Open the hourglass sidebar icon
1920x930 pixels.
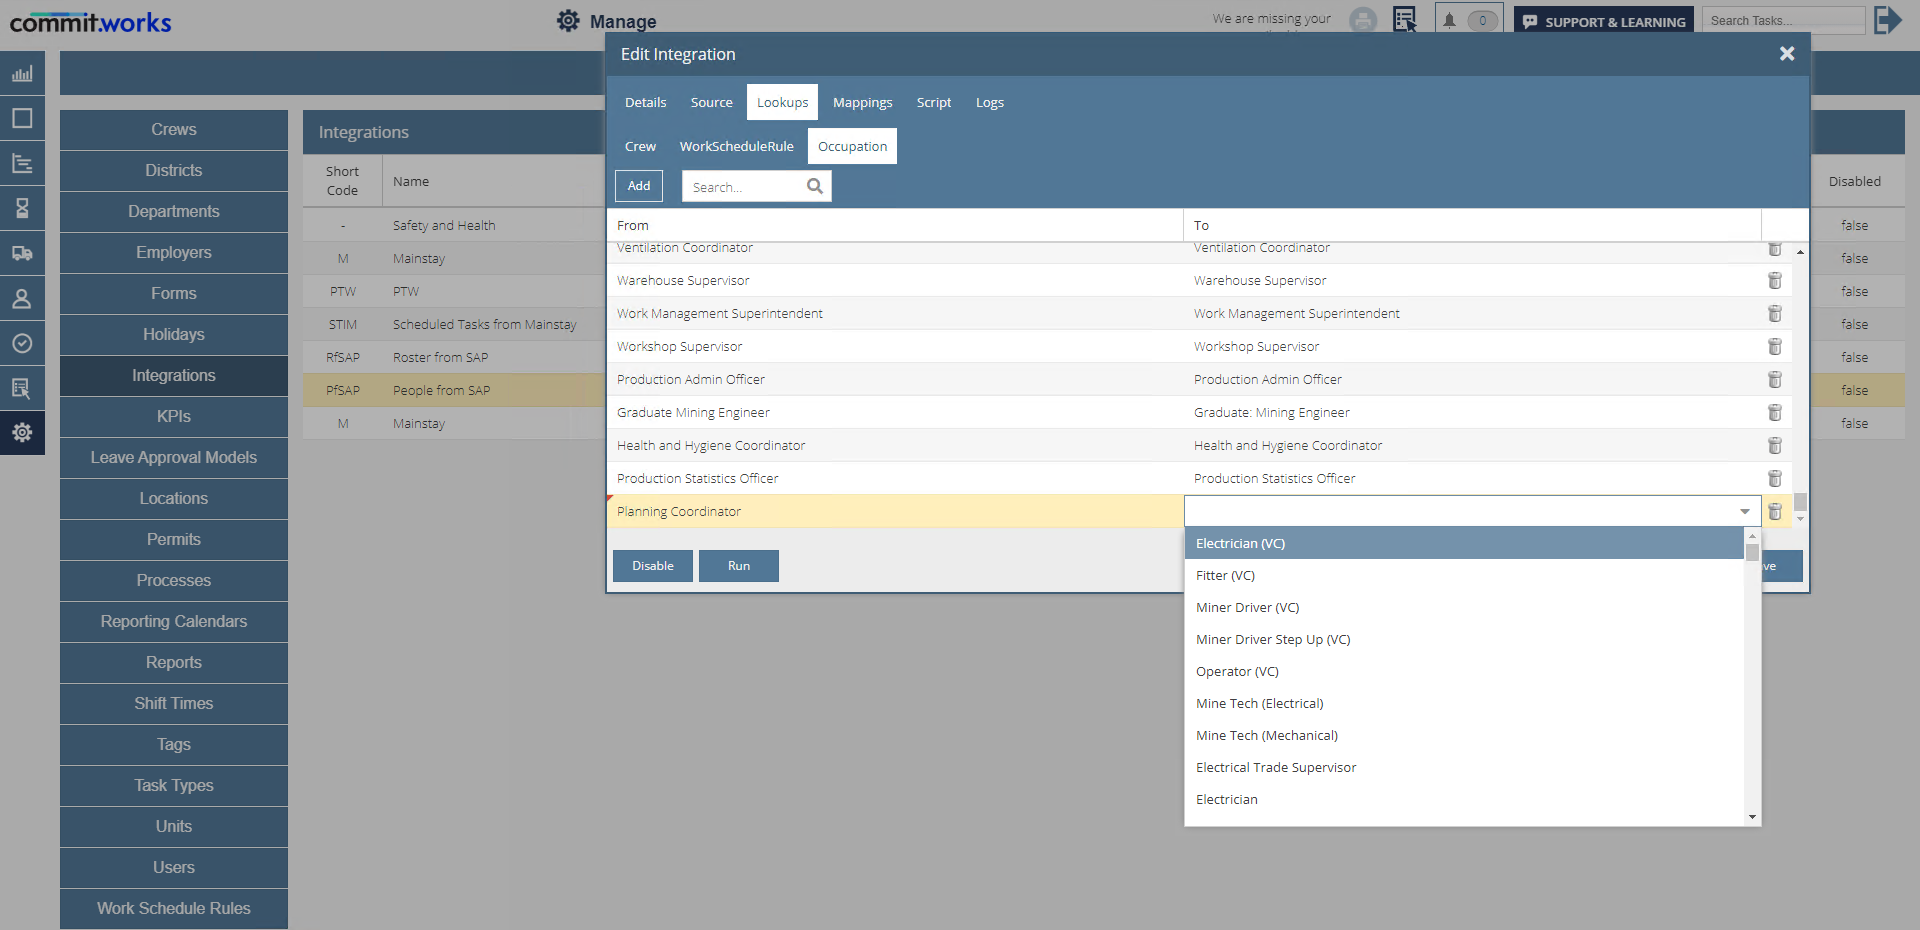22,208
